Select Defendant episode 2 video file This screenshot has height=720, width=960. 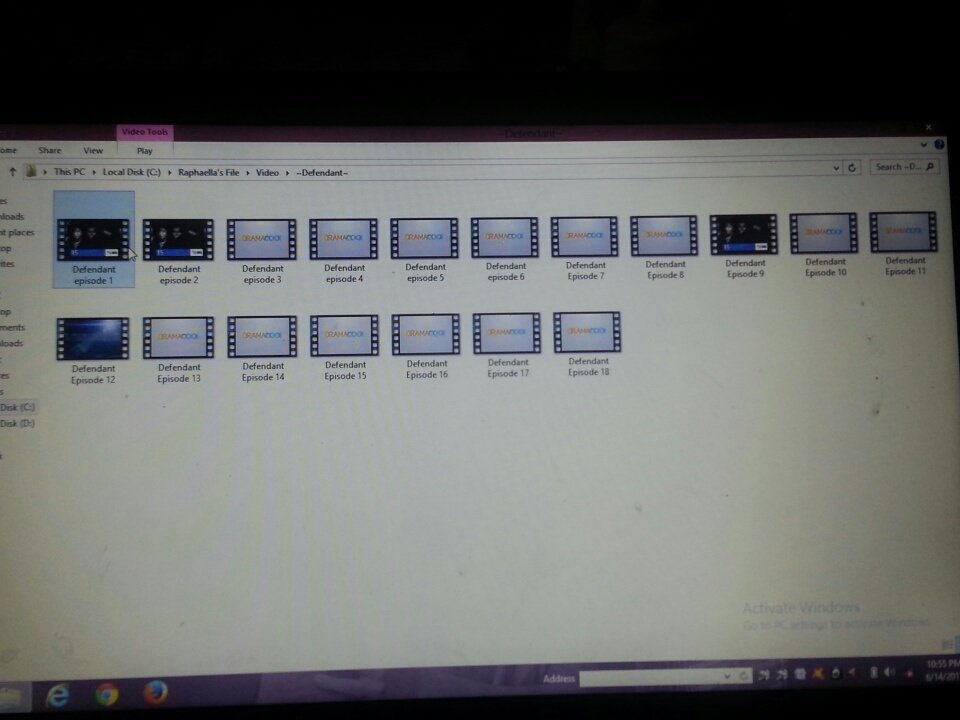coord(178,251)
